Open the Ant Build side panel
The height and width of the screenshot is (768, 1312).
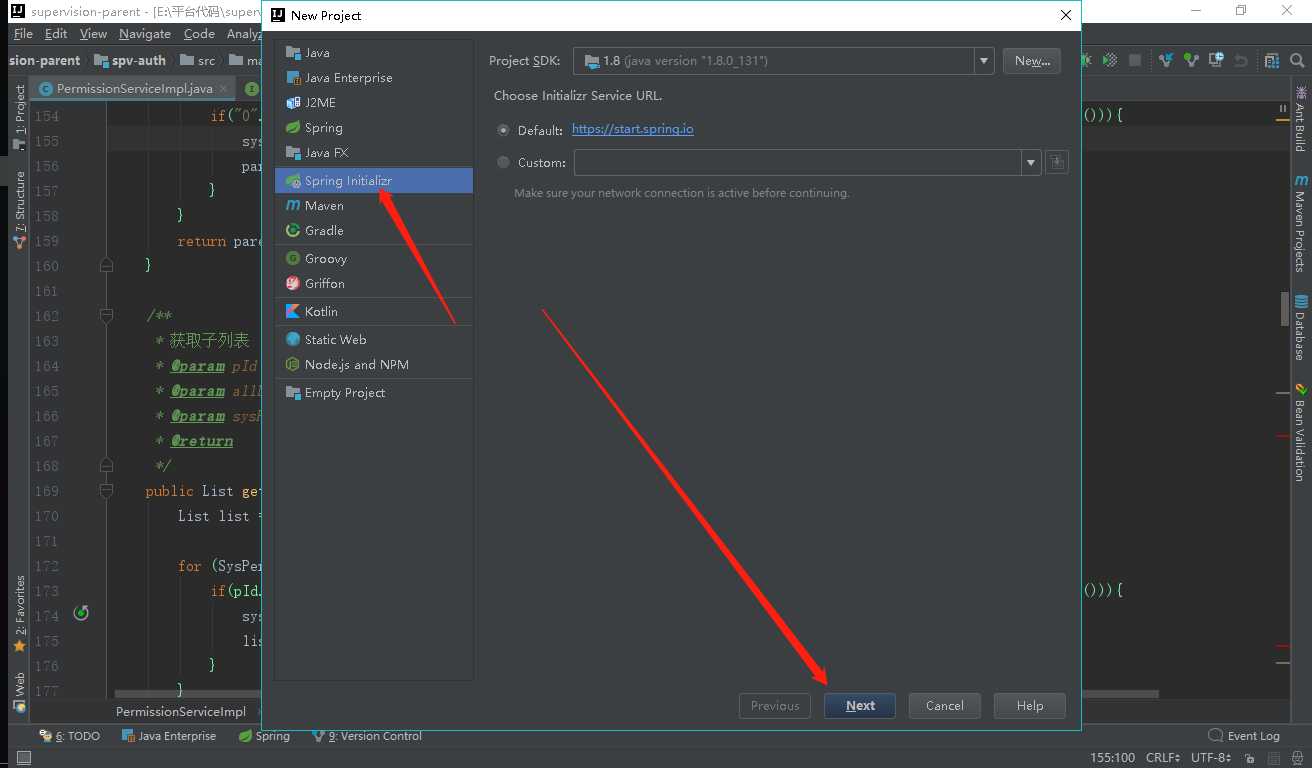point(1300,118)
